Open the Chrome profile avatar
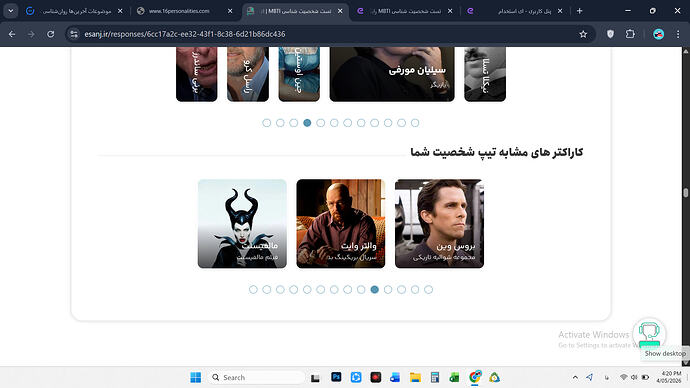690x388 pixels. 658,34
